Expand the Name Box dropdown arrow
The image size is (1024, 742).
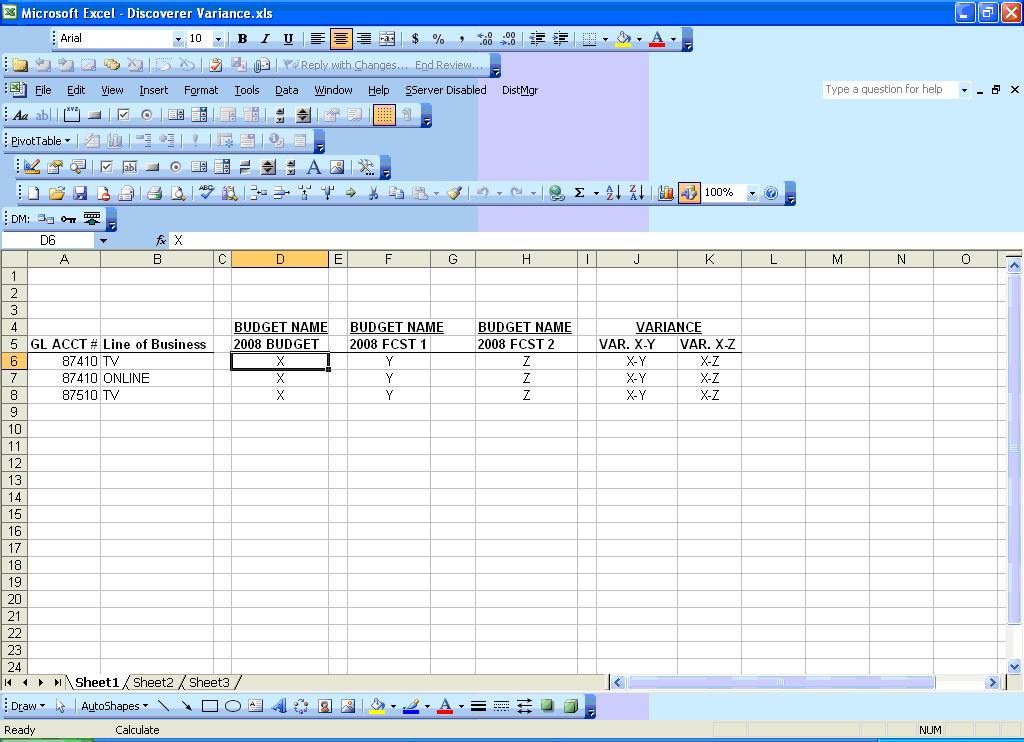pyautogui.click(x=102, y=240)
